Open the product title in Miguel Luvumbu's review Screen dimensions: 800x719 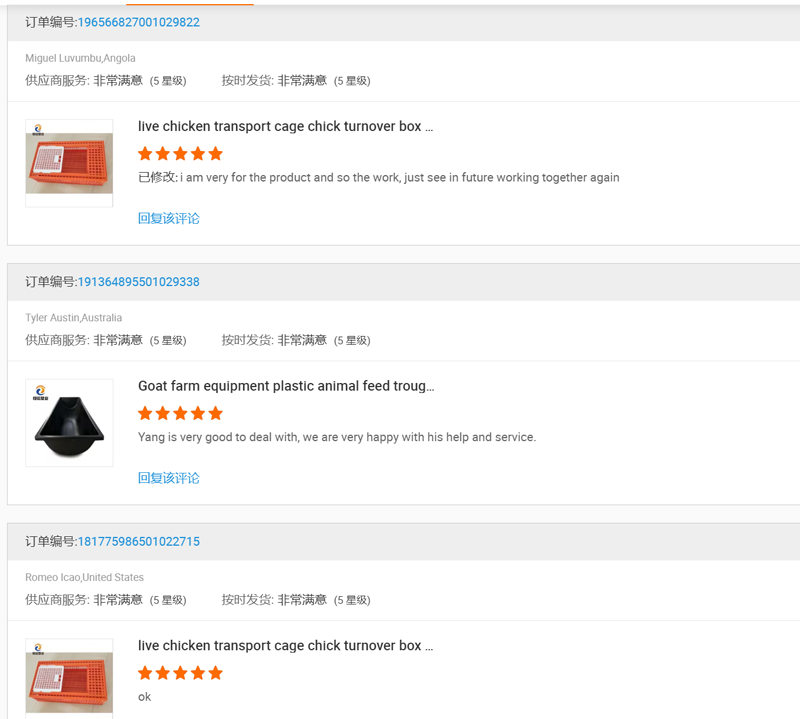[285, 127]
